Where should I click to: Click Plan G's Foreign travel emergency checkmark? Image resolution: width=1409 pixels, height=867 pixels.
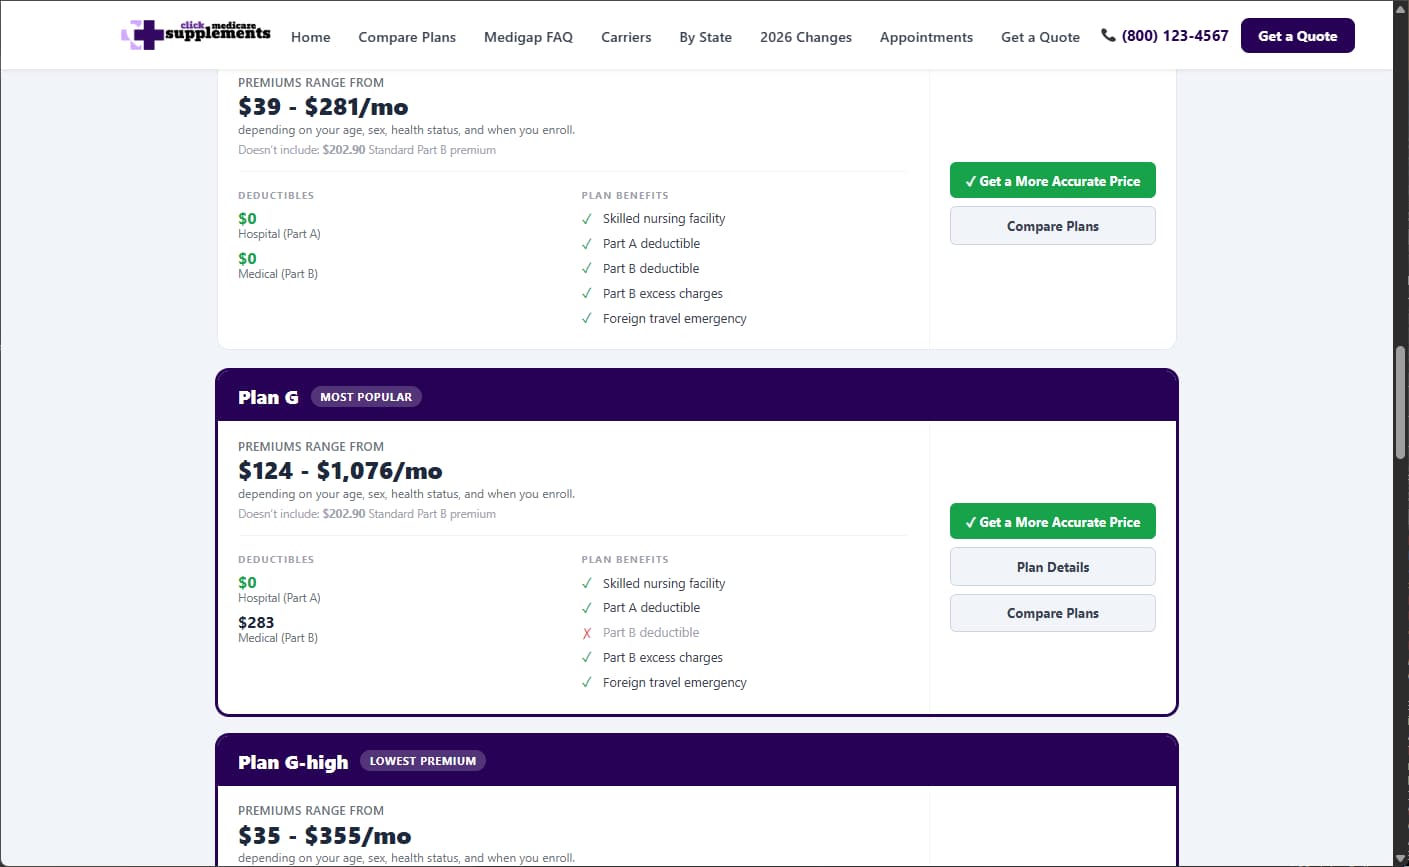point(587,682)
